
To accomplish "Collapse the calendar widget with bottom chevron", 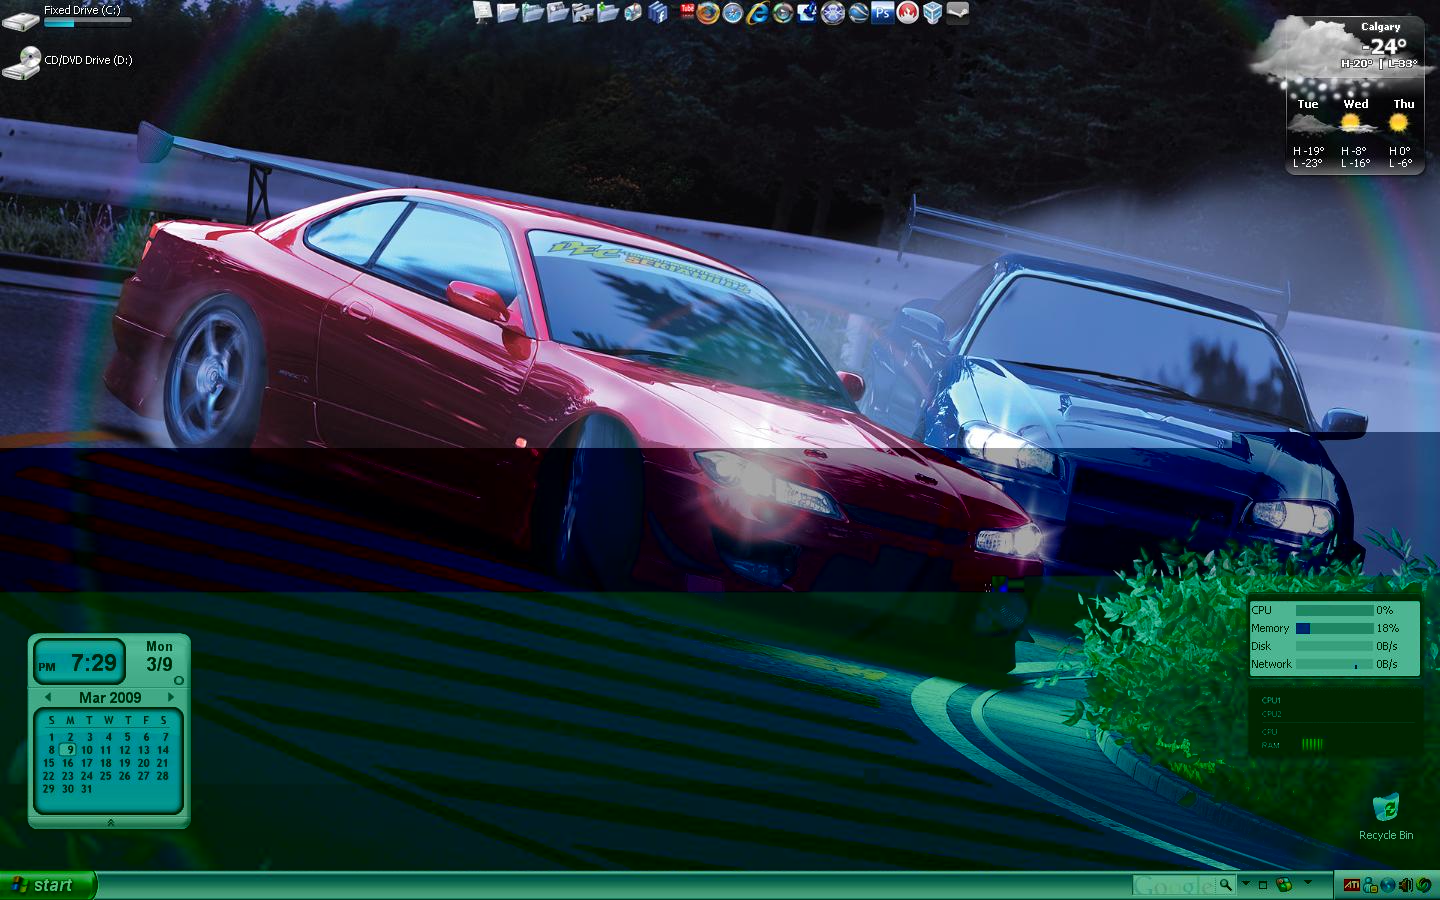I will [110, 822].
